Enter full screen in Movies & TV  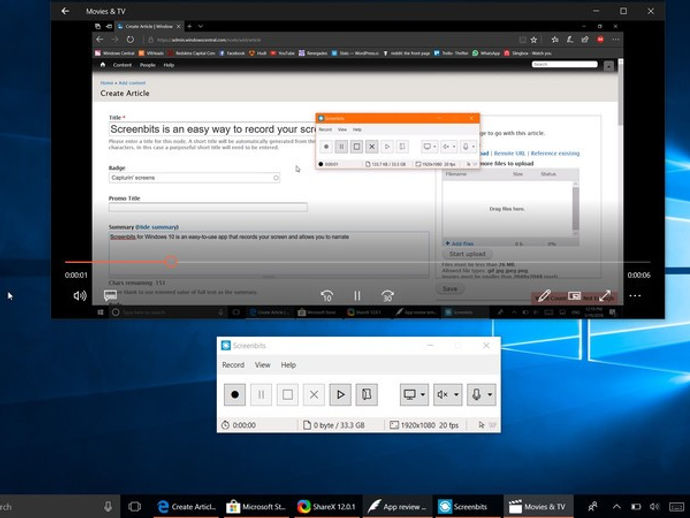point(605,296)
